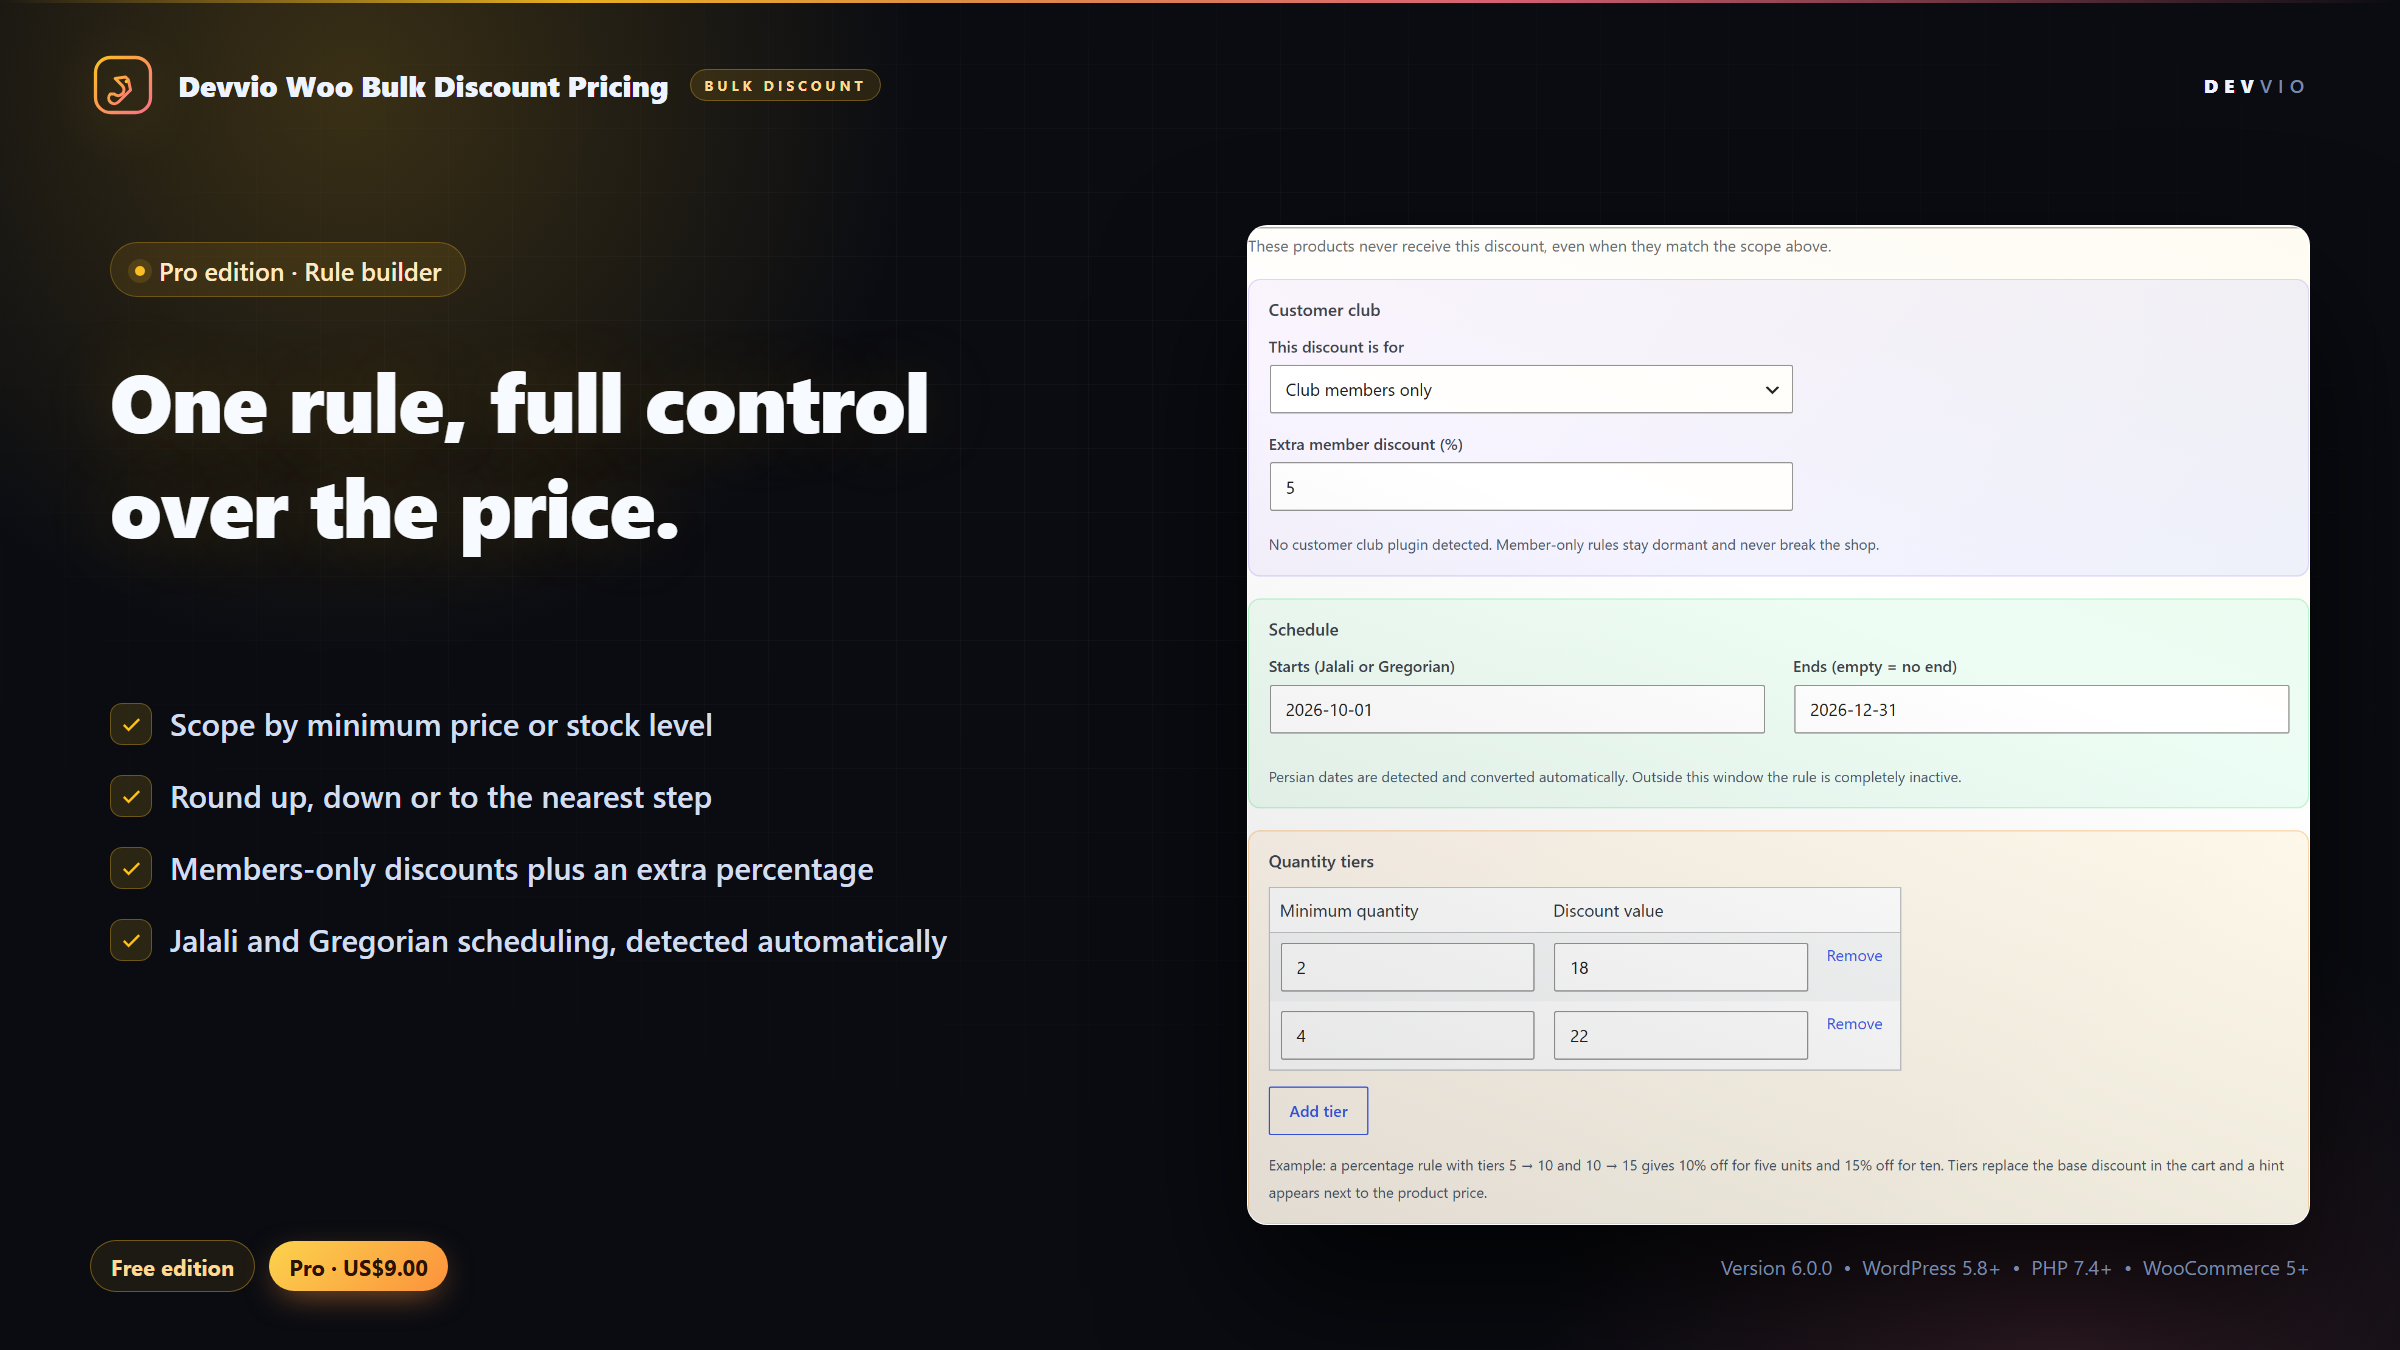Image resolution: width=2400 pixels, height=1350 pixels.
Task: Click the 'Version 6.0.0' text
Action: coord(1776,1268)
